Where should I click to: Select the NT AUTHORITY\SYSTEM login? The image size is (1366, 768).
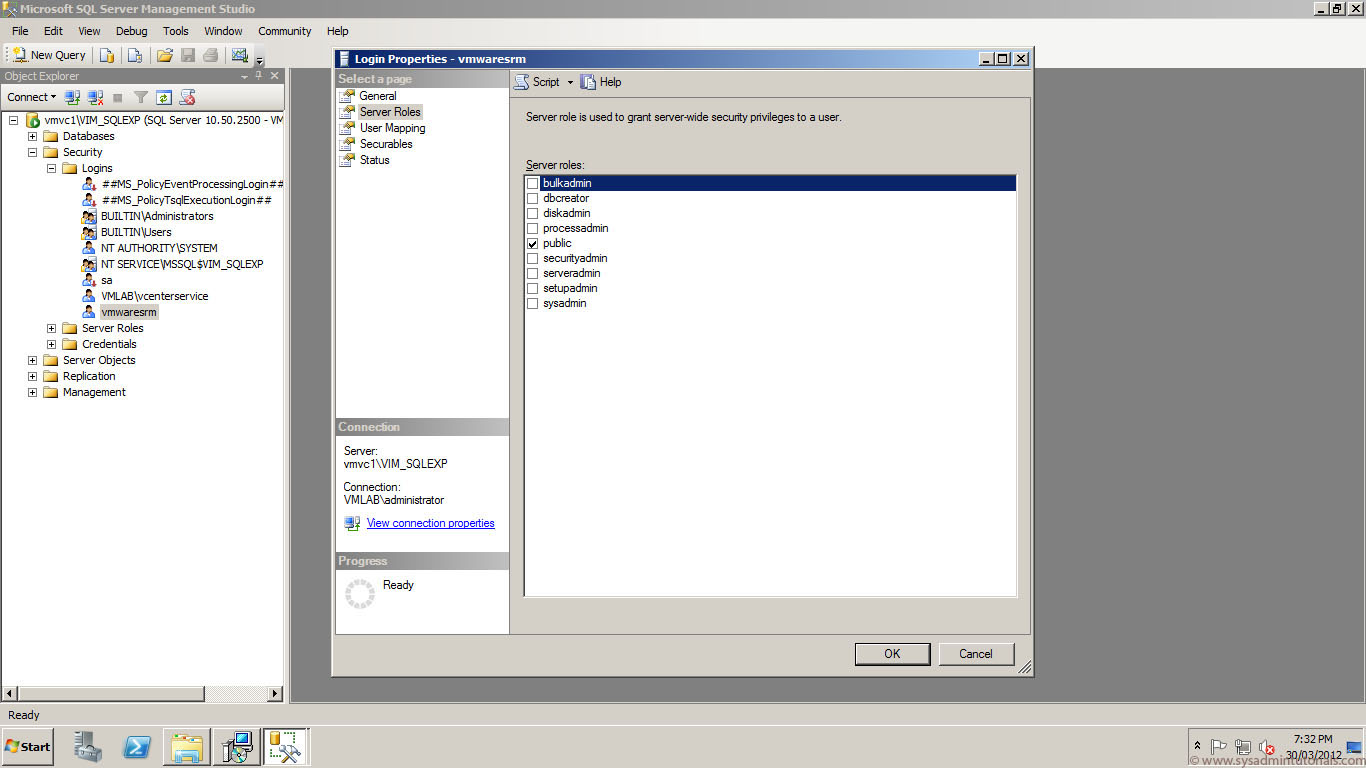(159, 248)
